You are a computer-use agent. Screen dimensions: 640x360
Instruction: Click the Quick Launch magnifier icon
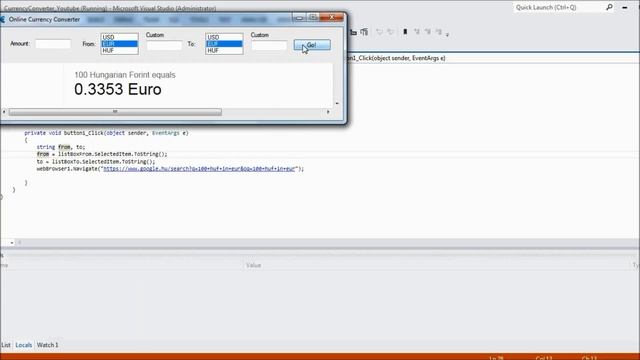(x=609, y=7)
